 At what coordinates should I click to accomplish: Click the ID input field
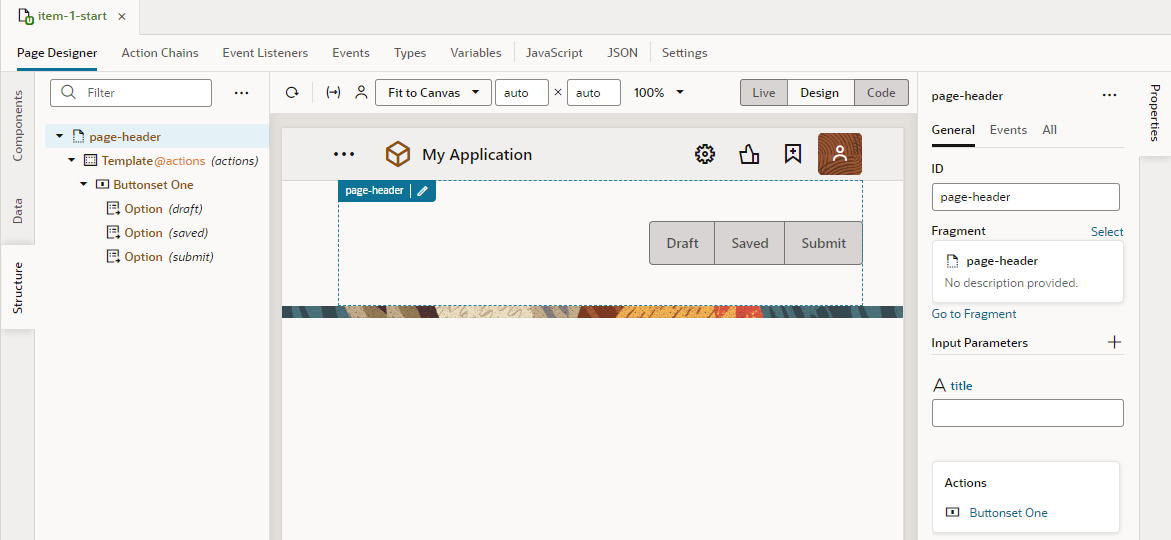pos(1026,197)
